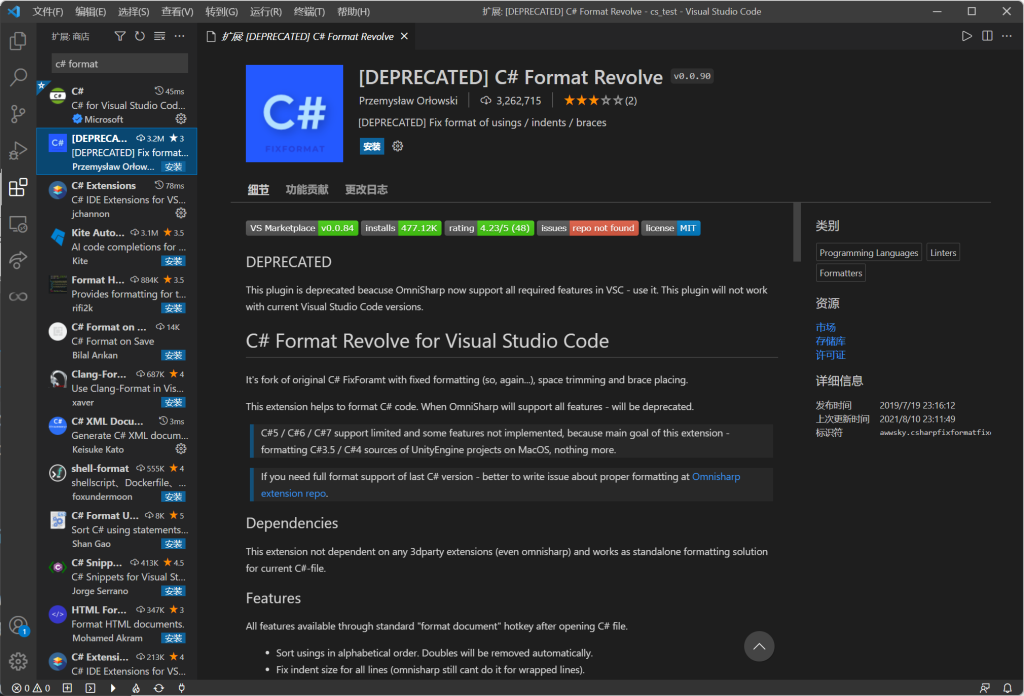Click the VS Marketplace v0.0.84 badge
1024x696 pixels.
302,228
